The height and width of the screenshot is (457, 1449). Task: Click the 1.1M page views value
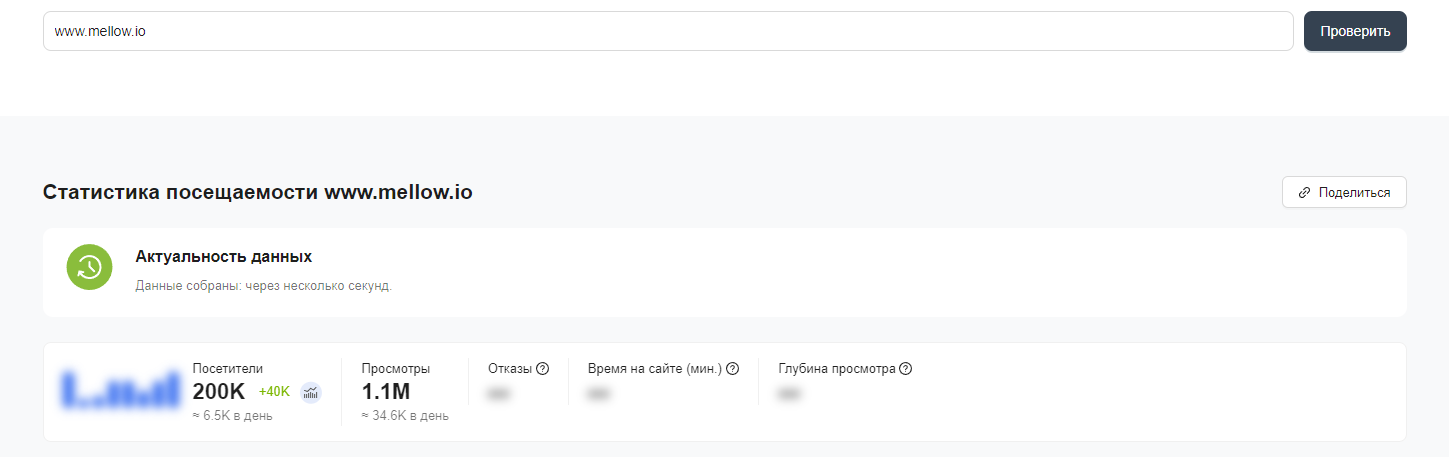click(386, 392)
